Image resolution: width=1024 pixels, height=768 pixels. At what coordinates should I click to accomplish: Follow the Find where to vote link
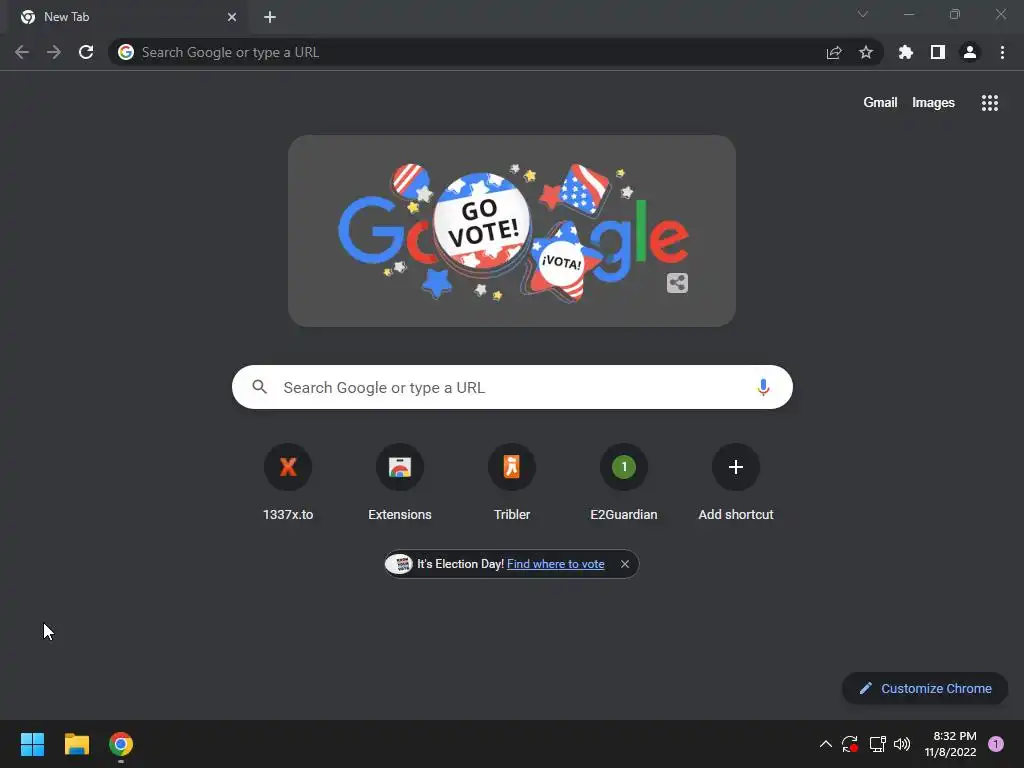pos(556,564)
